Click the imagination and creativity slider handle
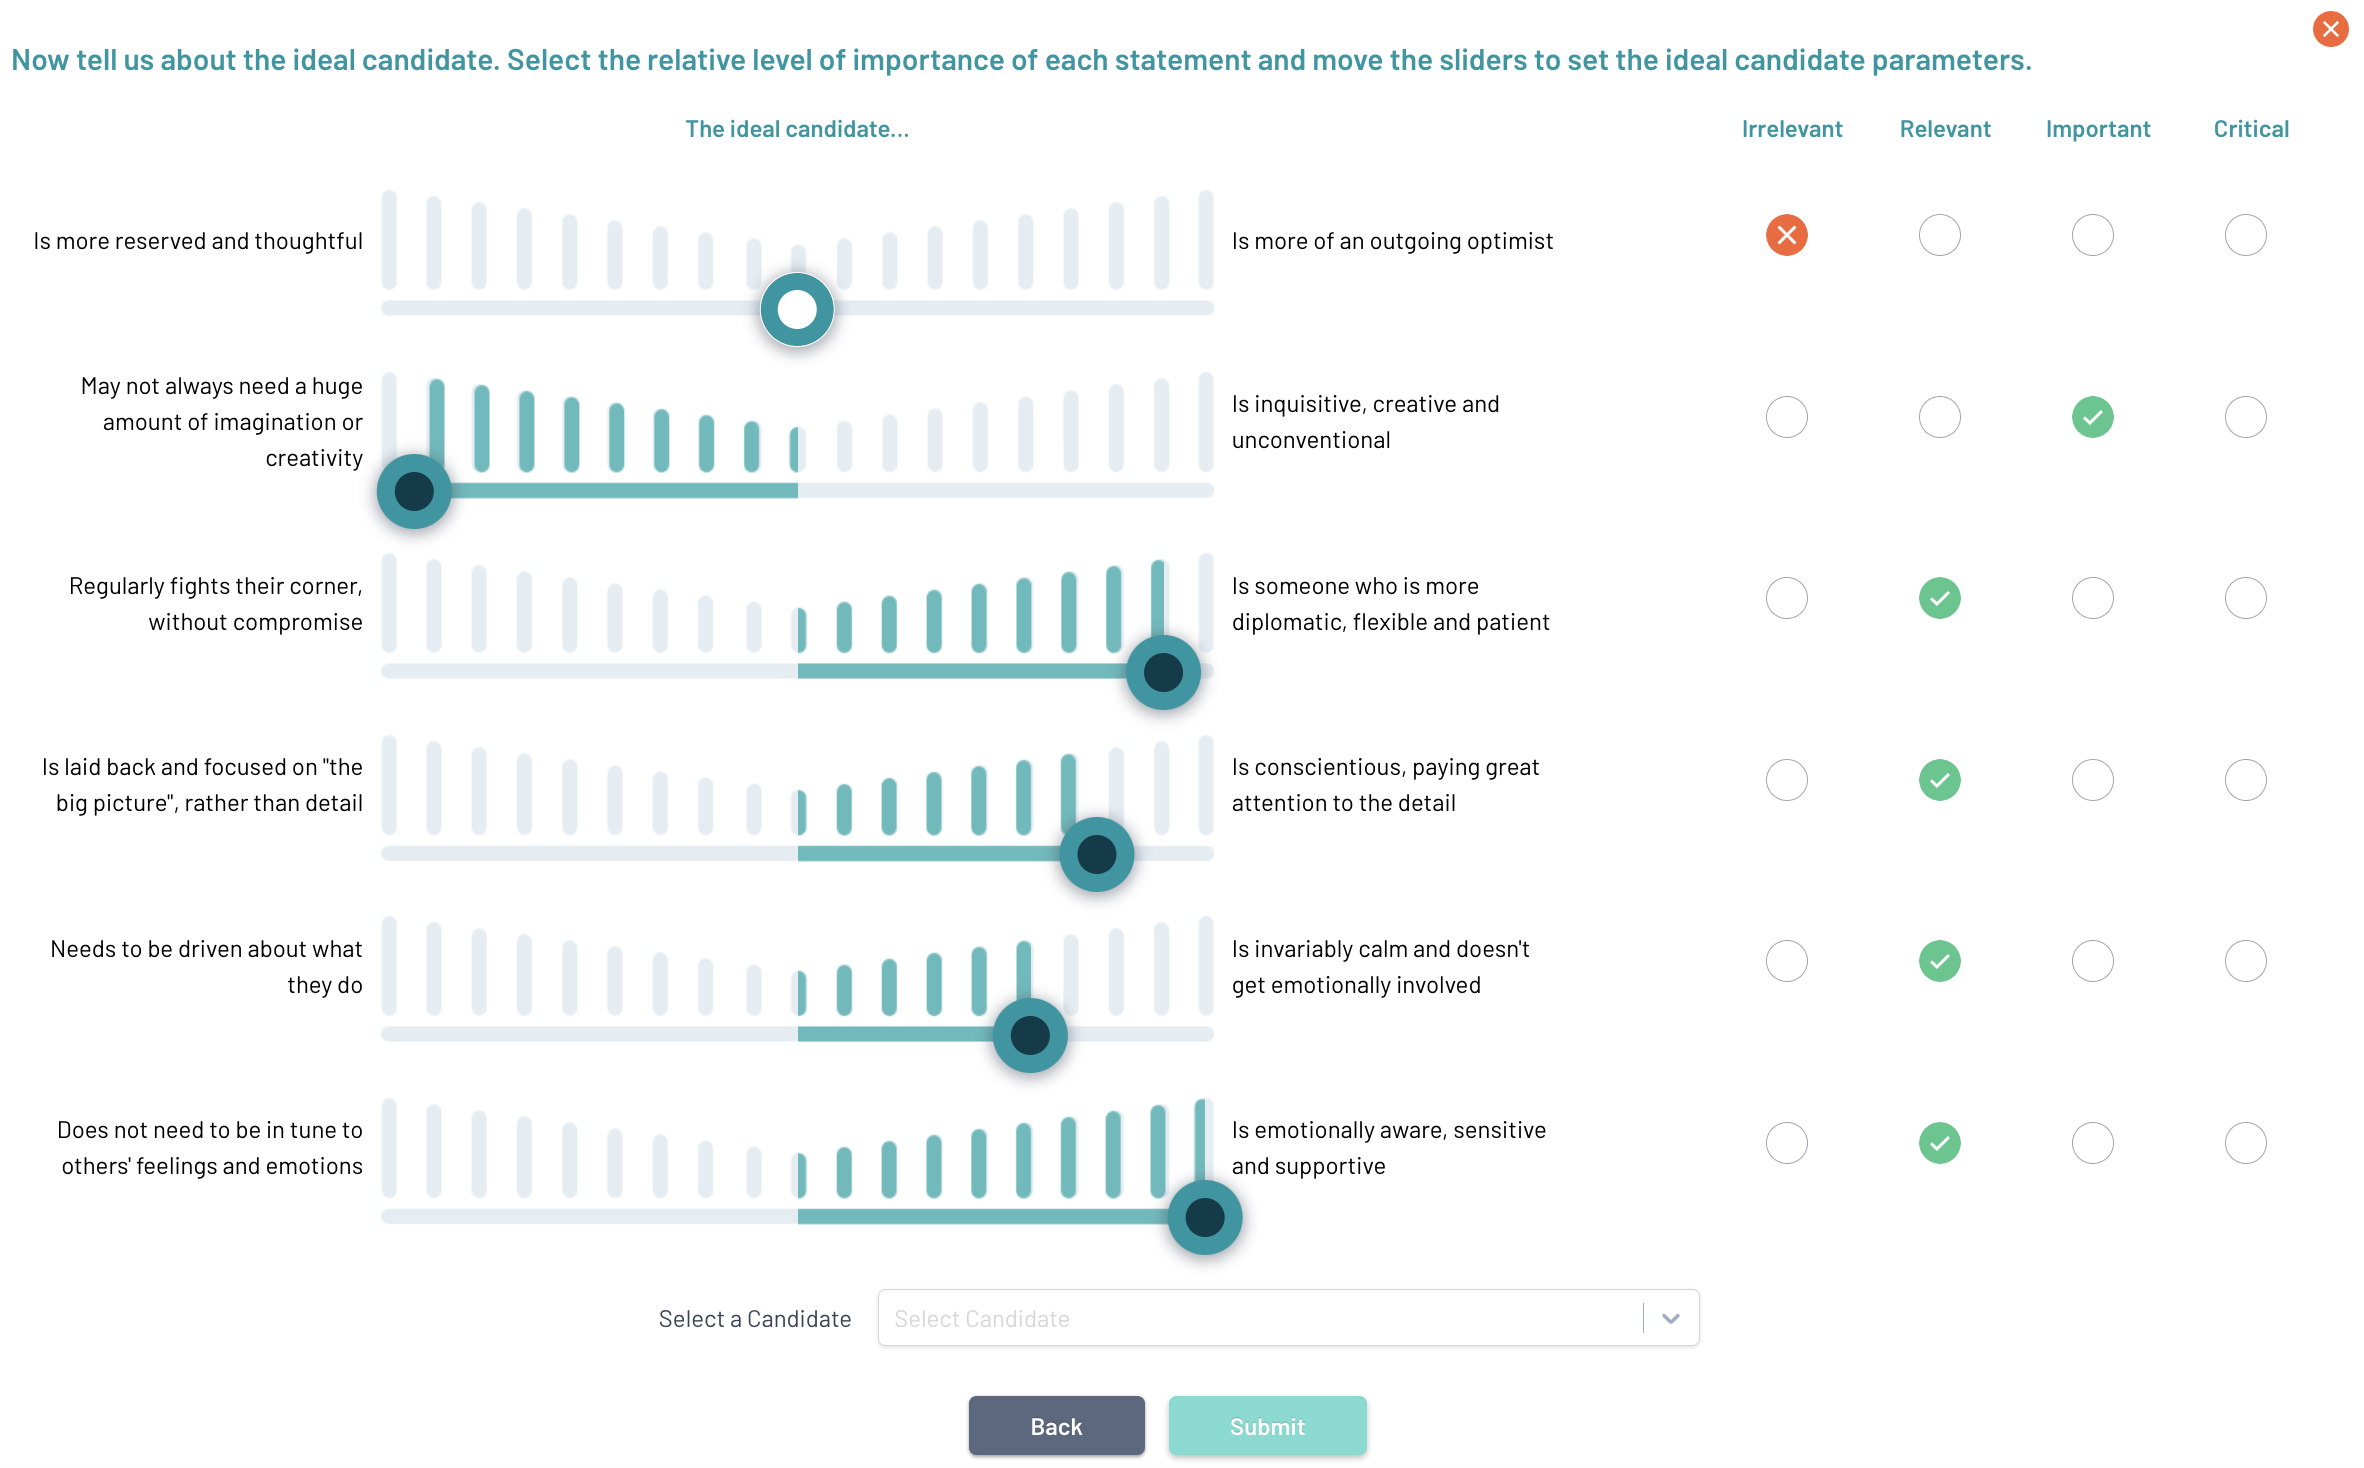The width and height of the screenshot is (2364, 1468). pos(414,491)
